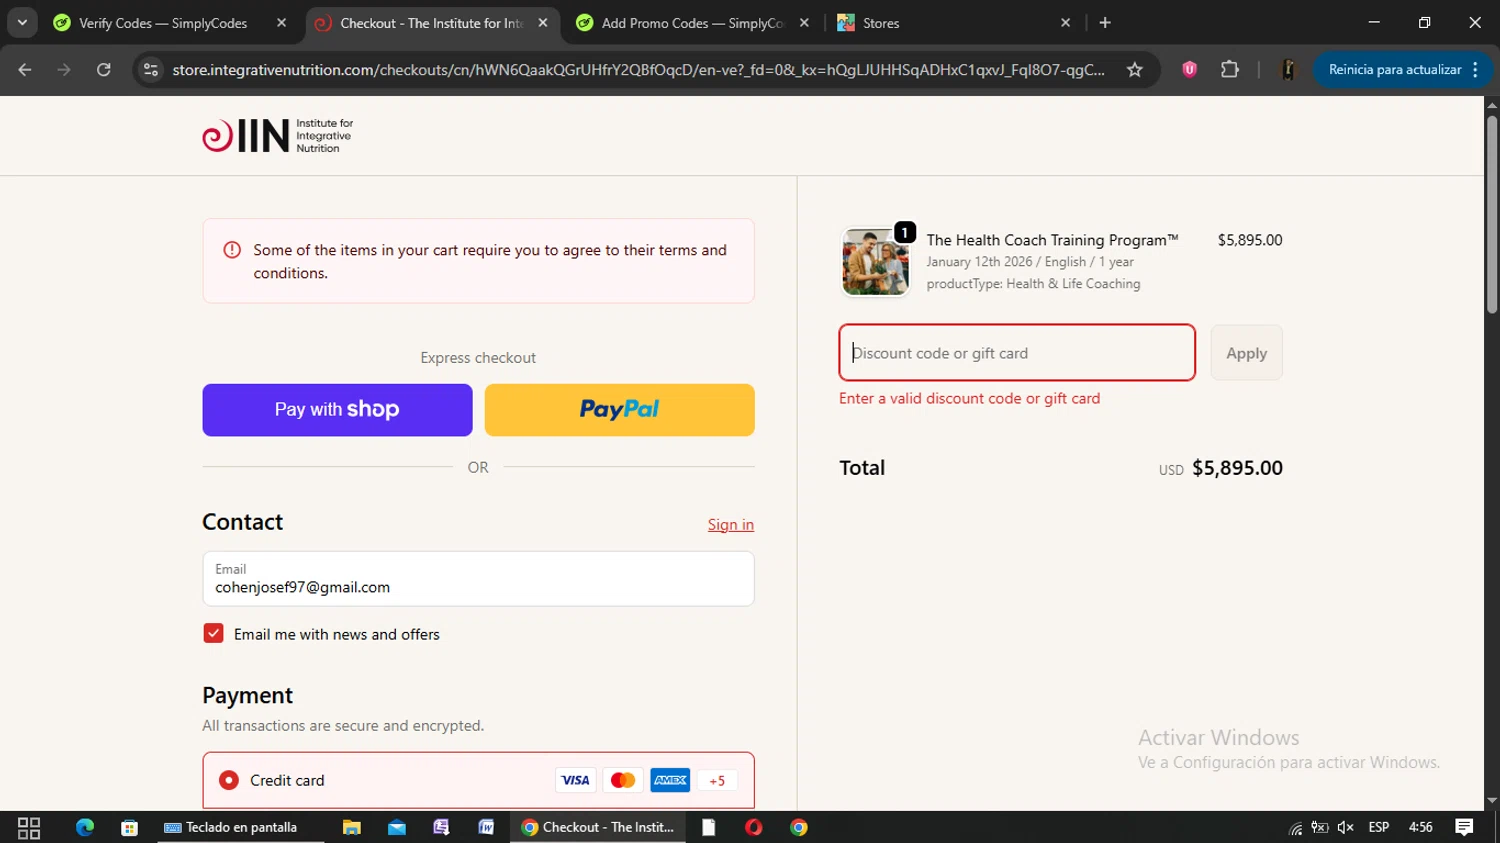The width and height of the screenshot is (1500, 843).
Task: Click The Health Coach Training Program™ title
Action: tap(1052, 240)
